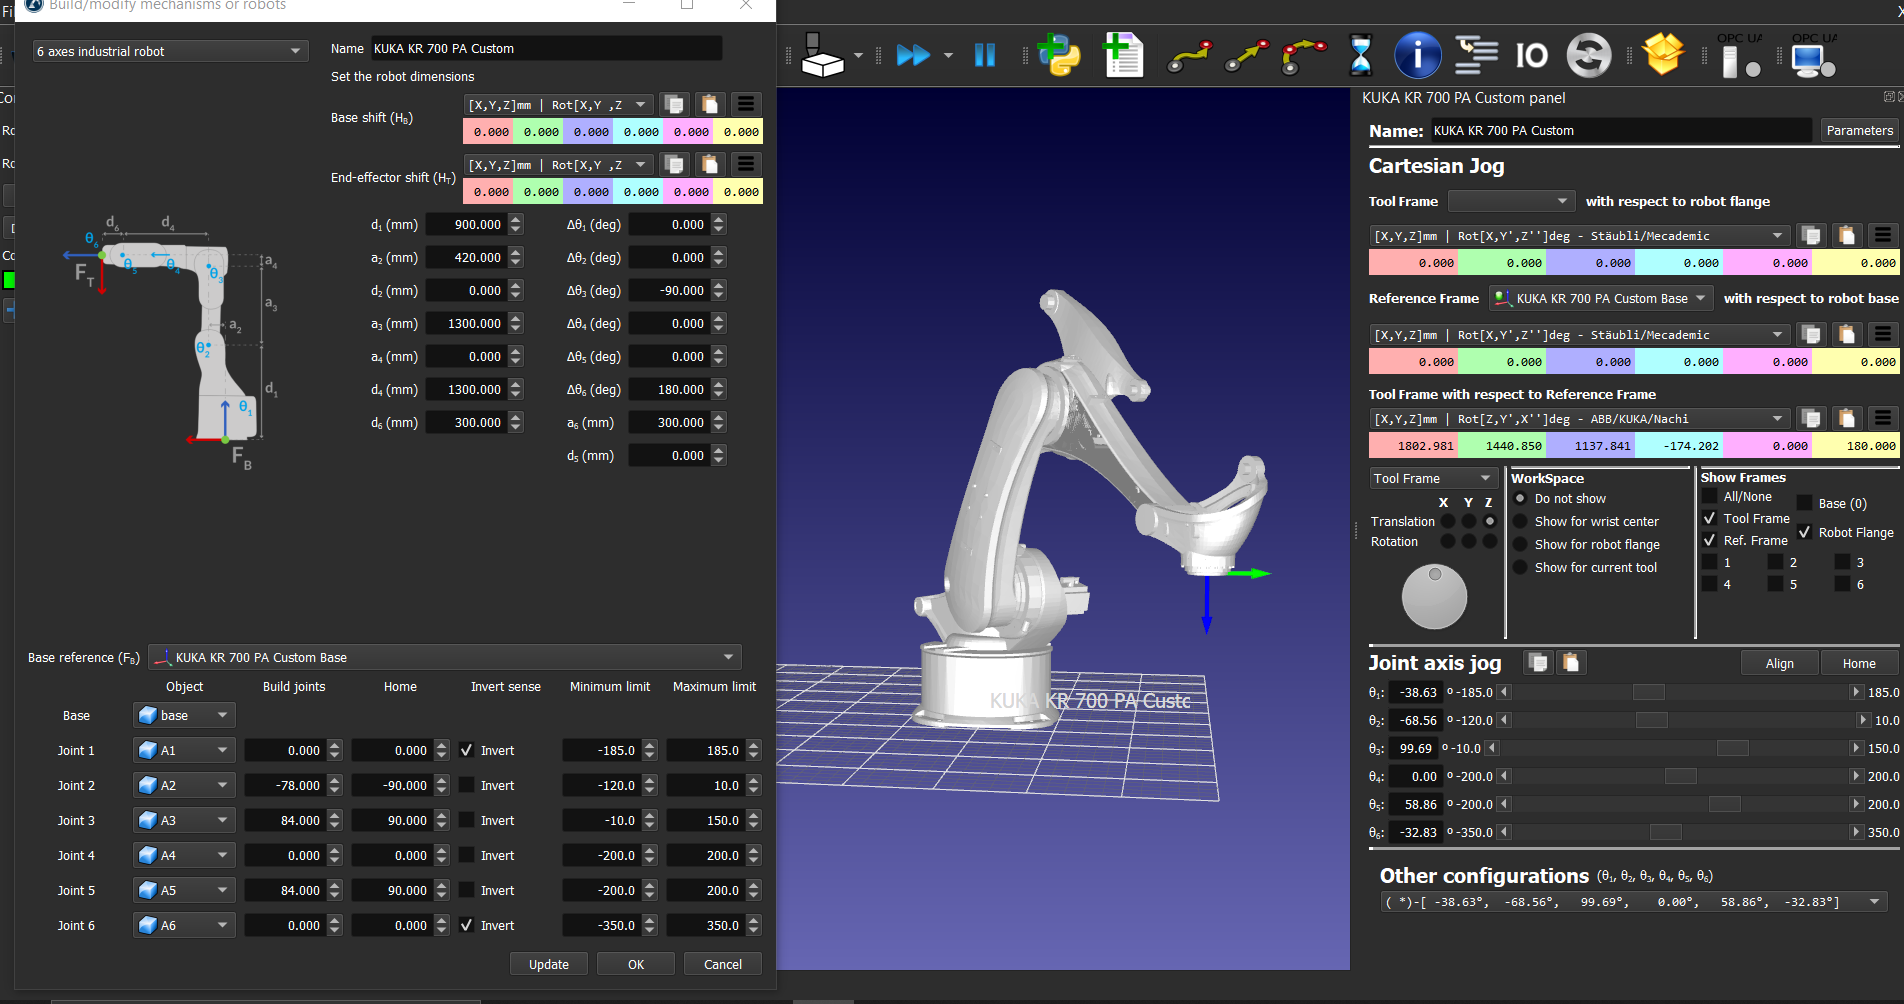Screen dimensions: 1904x1004
Task: Open the yellow package box icon
Action: 1663,54
